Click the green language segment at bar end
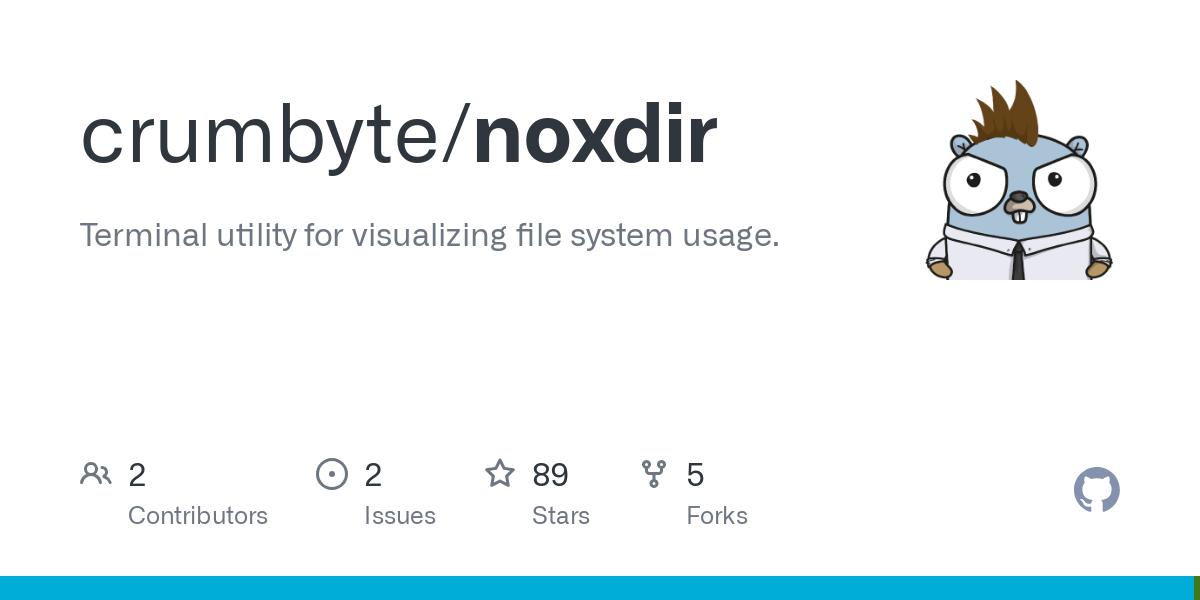This screenshot has width=1200, height=600. tap(1196, 588)
